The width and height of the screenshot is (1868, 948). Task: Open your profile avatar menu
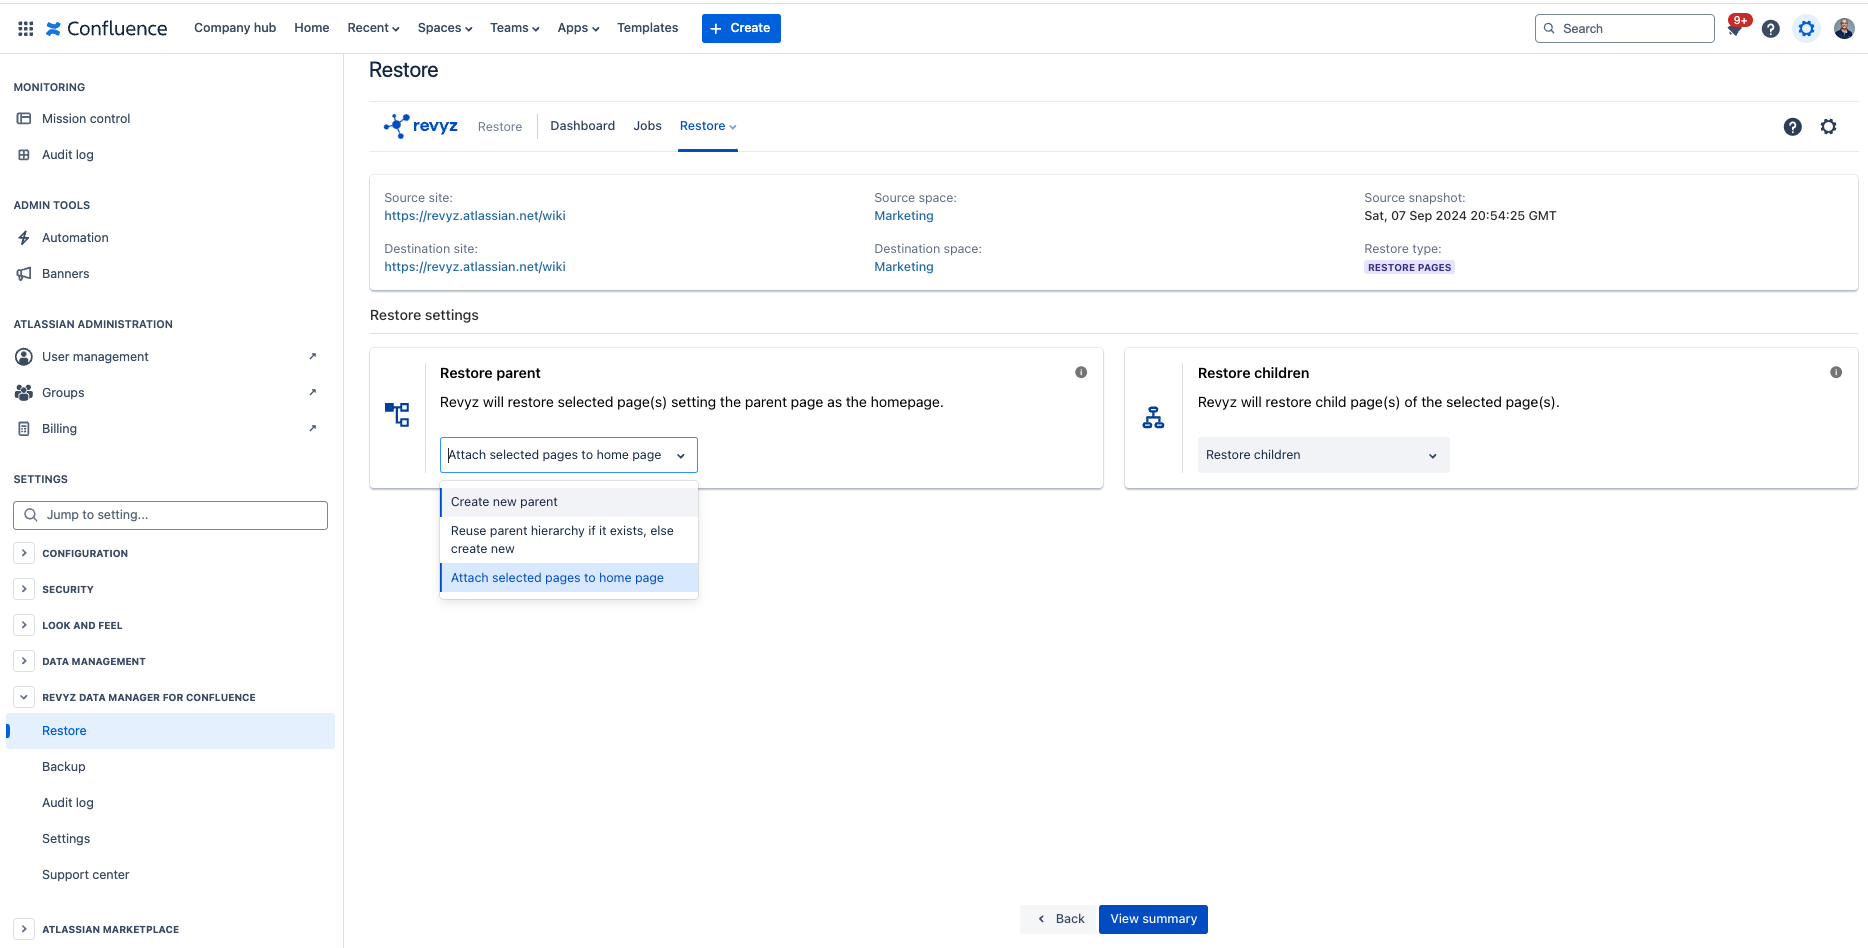(x=1843, y=28)
